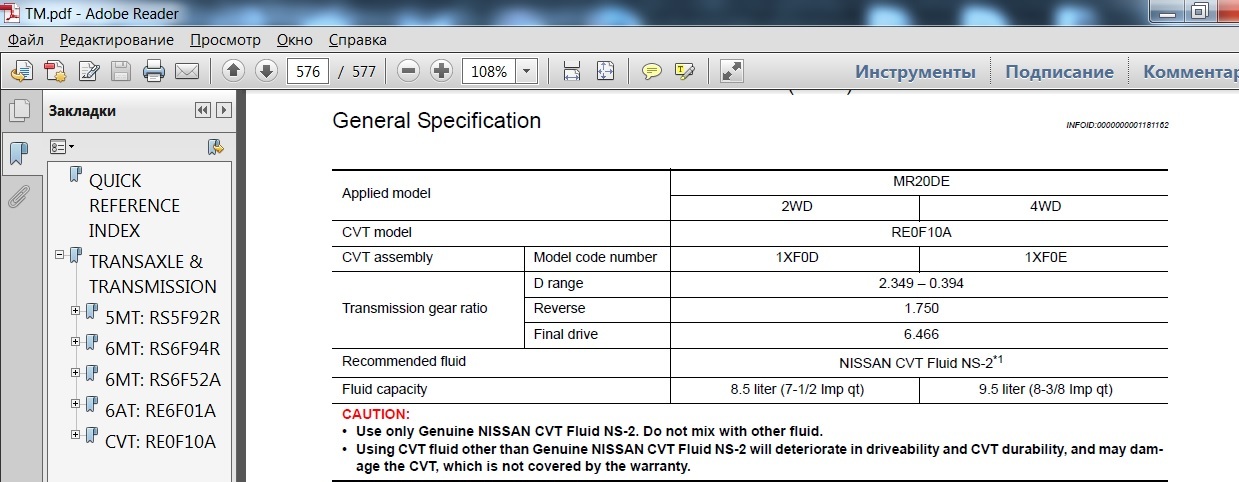Add a sticky note comment

point(652,71)
